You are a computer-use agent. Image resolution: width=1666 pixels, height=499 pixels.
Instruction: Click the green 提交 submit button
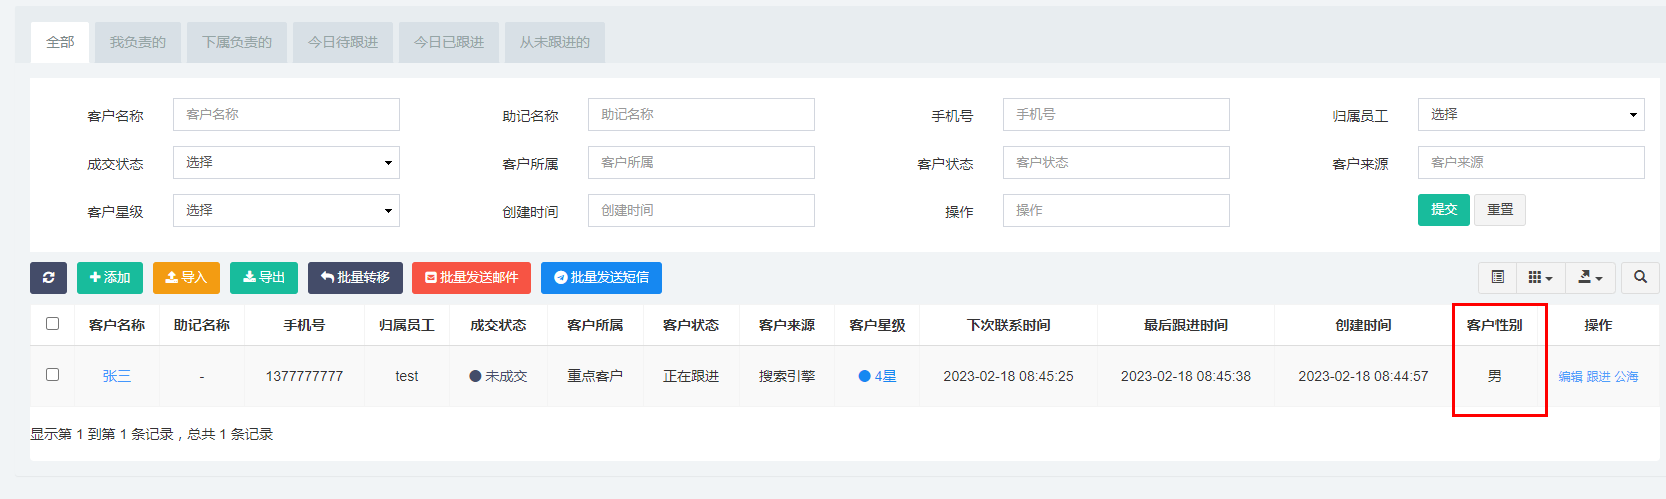[1444, 210]
